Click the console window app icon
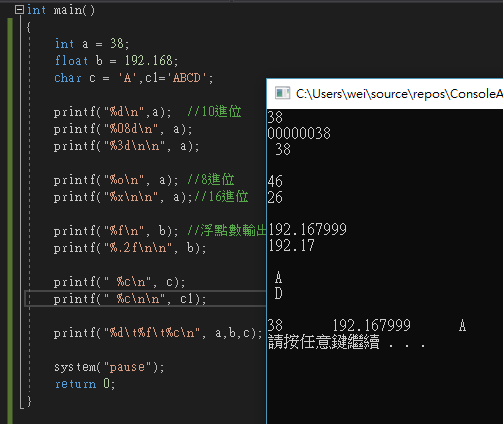 click(x=282, y=93)
